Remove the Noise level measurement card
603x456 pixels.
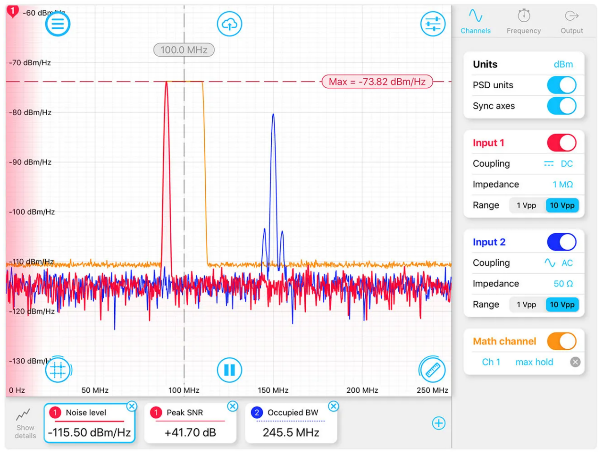click(x=132, y=405)
